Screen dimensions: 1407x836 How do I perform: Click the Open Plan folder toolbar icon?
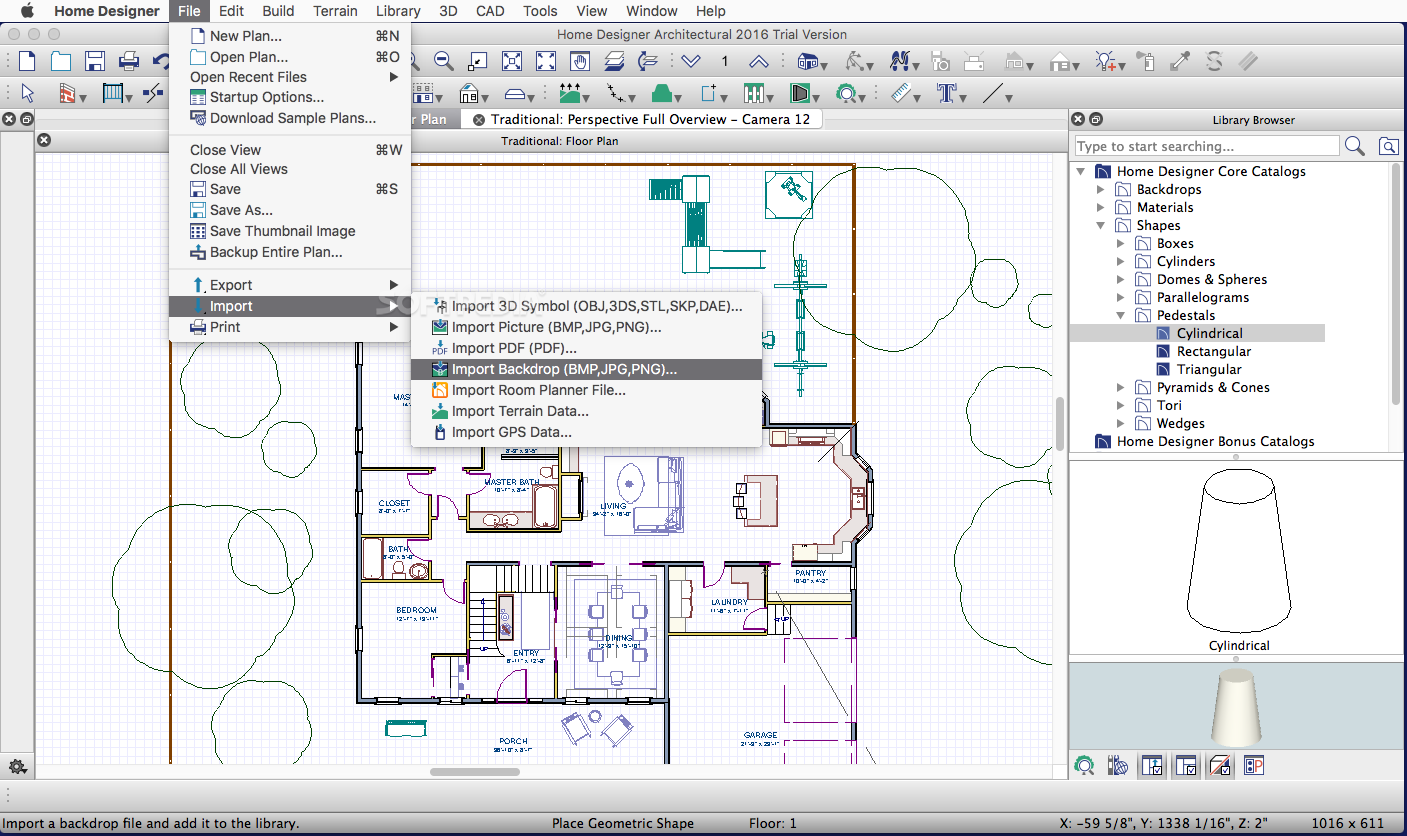point(61,61)
